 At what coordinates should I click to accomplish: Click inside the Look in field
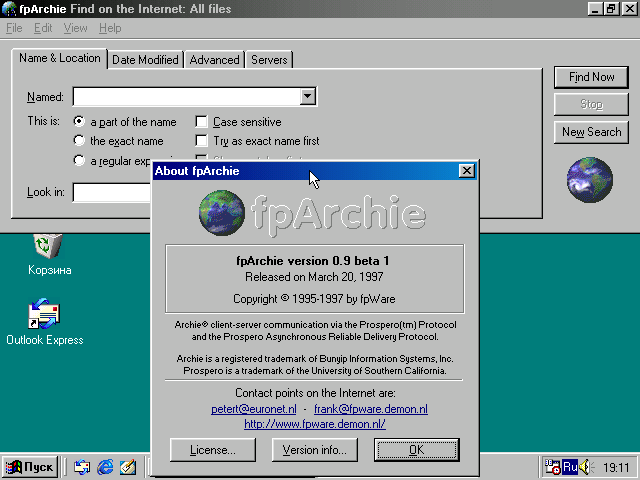coord(112,192)
